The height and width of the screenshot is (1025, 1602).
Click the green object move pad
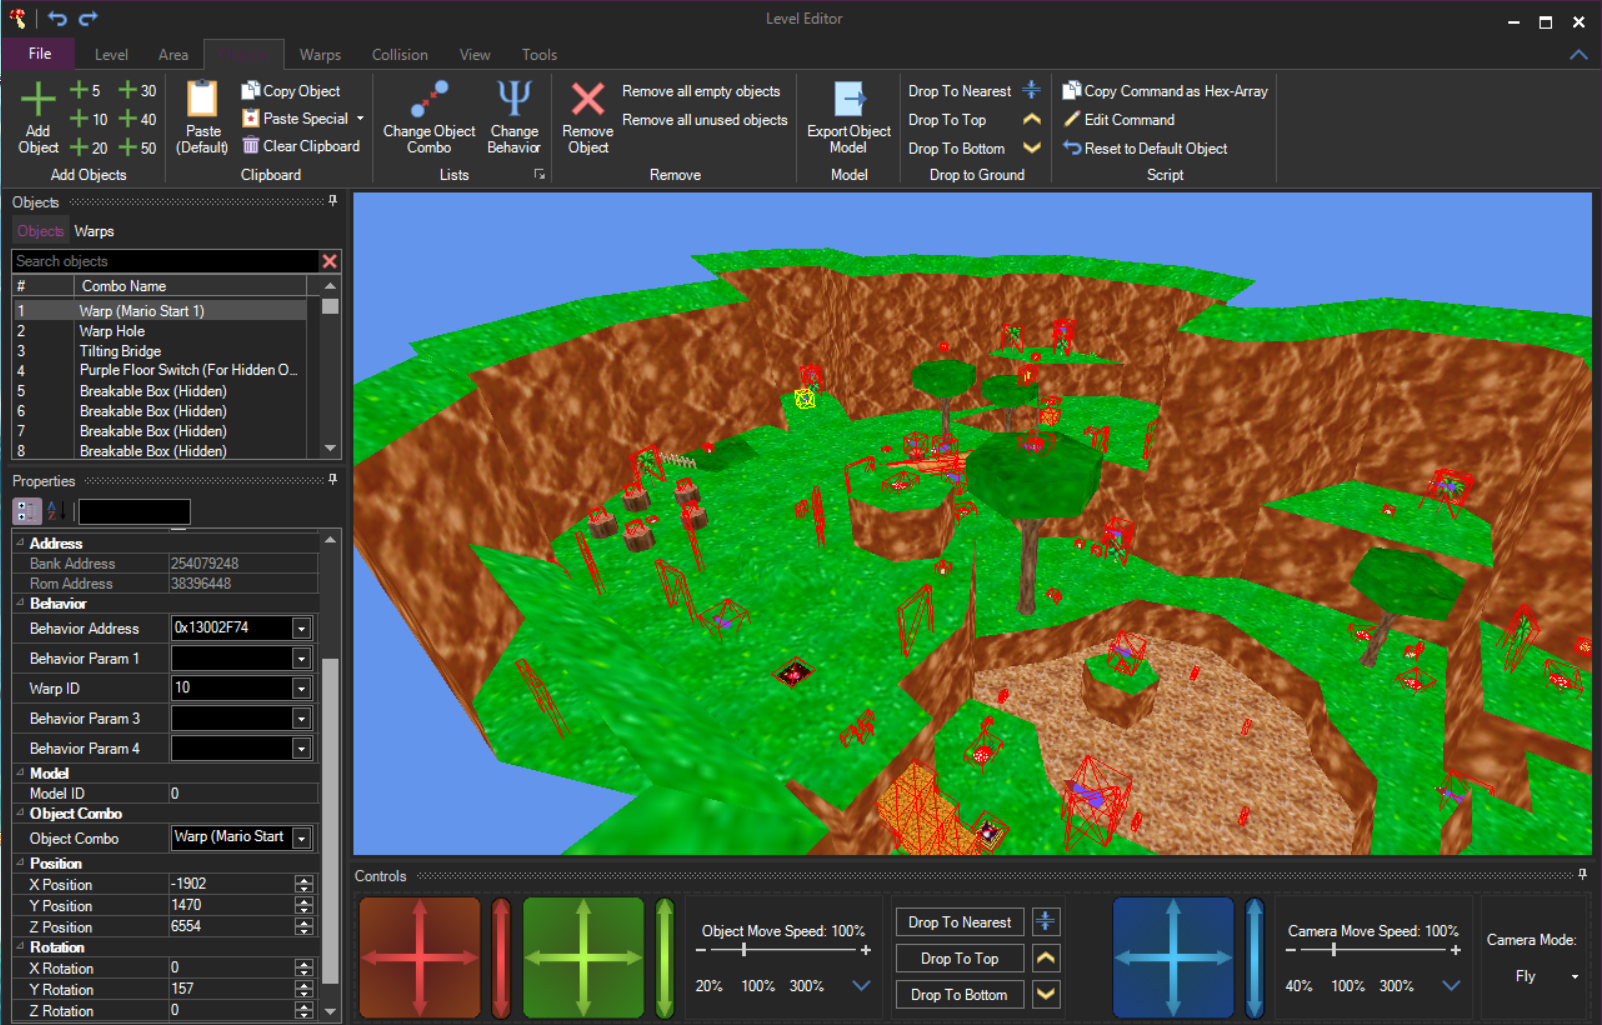point(584,958)
